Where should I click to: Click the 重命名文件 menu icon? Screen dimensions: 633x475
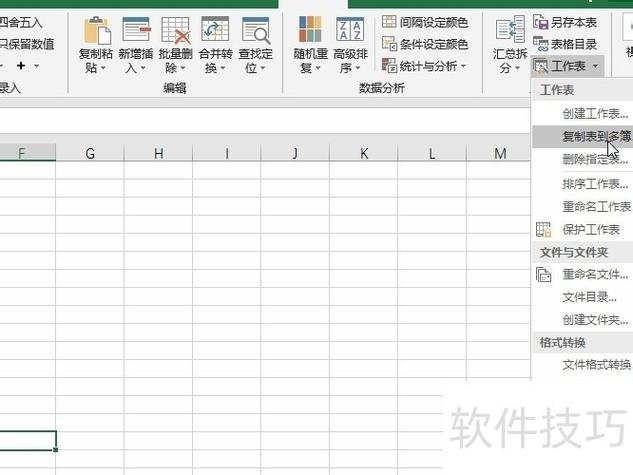543,274
